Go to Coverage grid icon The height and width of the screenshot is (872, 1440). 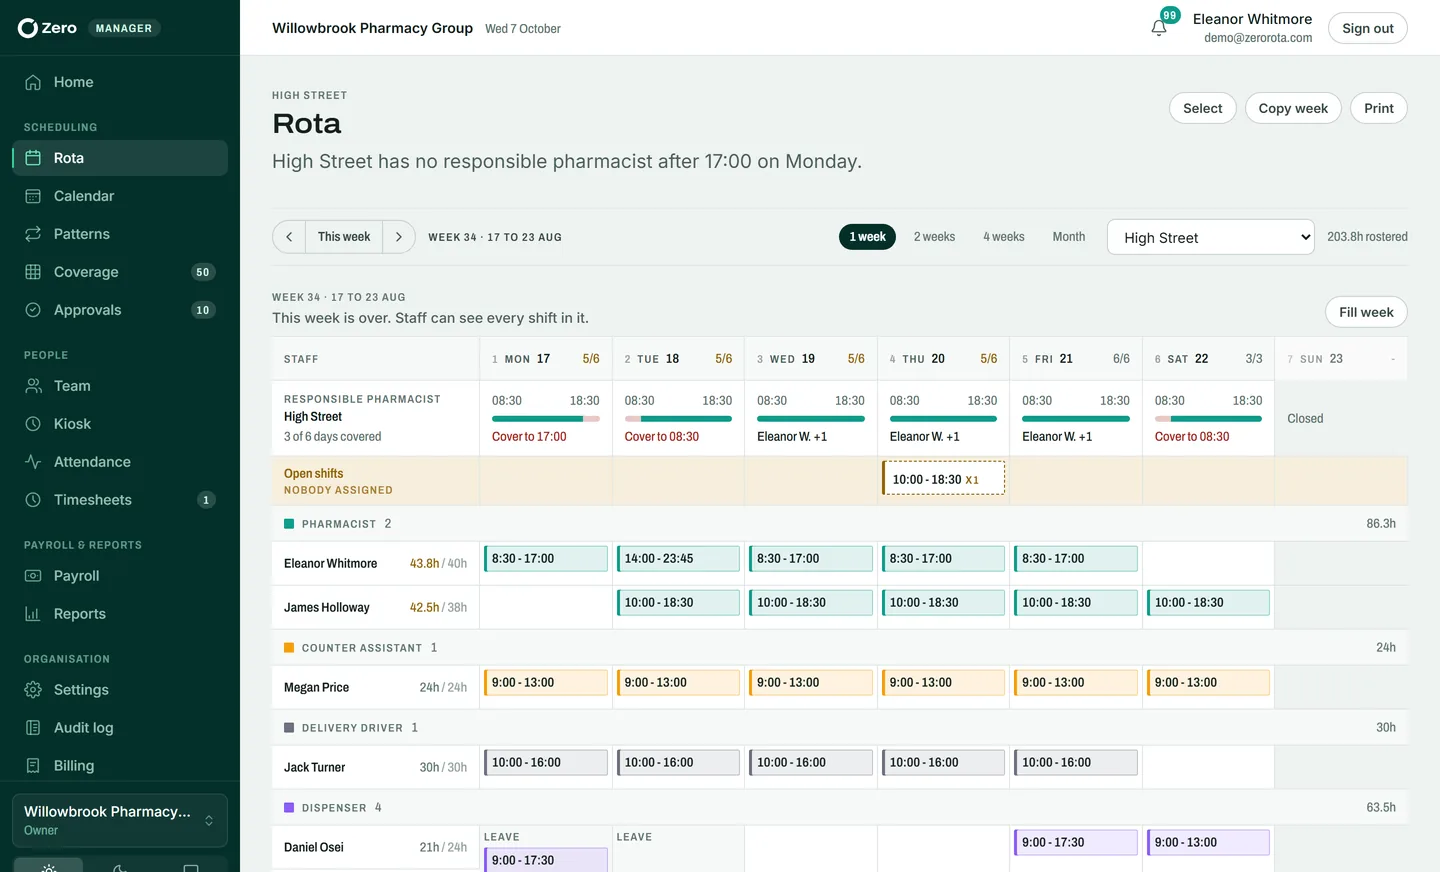(x=33, y=272)
